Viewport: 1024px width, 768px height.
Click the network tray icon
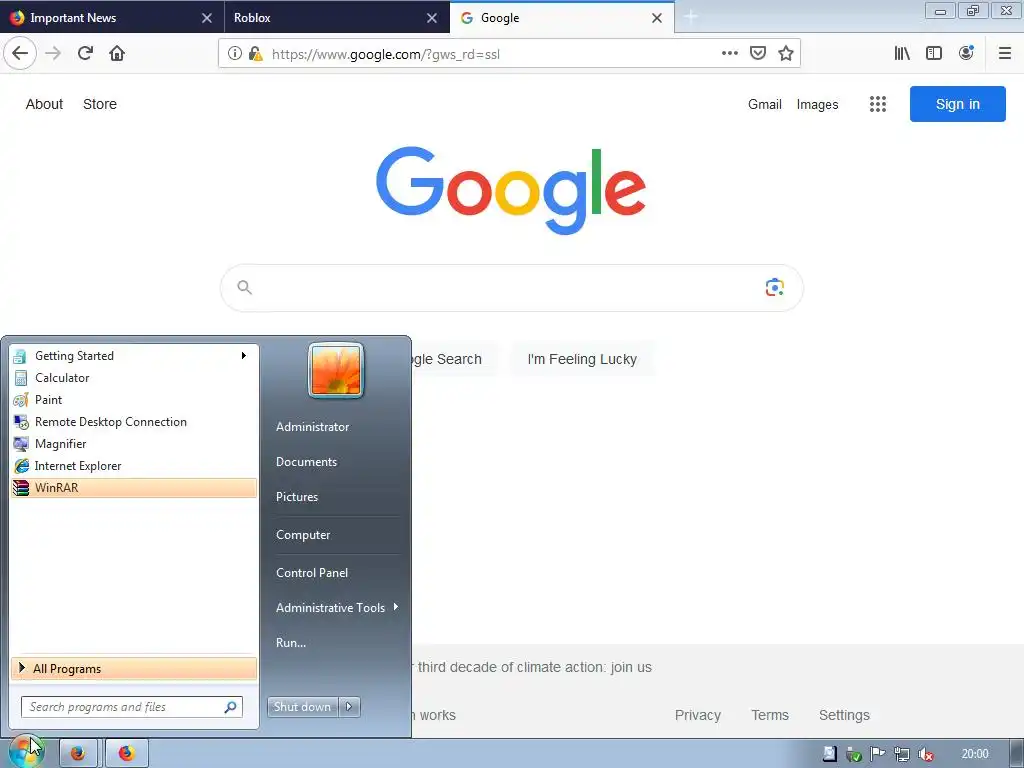click(901, 754)
